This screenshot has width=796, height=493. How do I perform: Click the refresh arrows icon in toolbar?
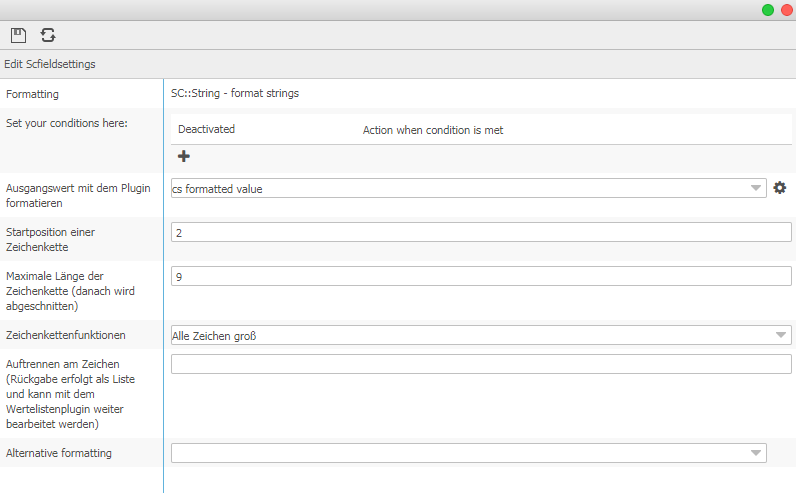point(47,35)
